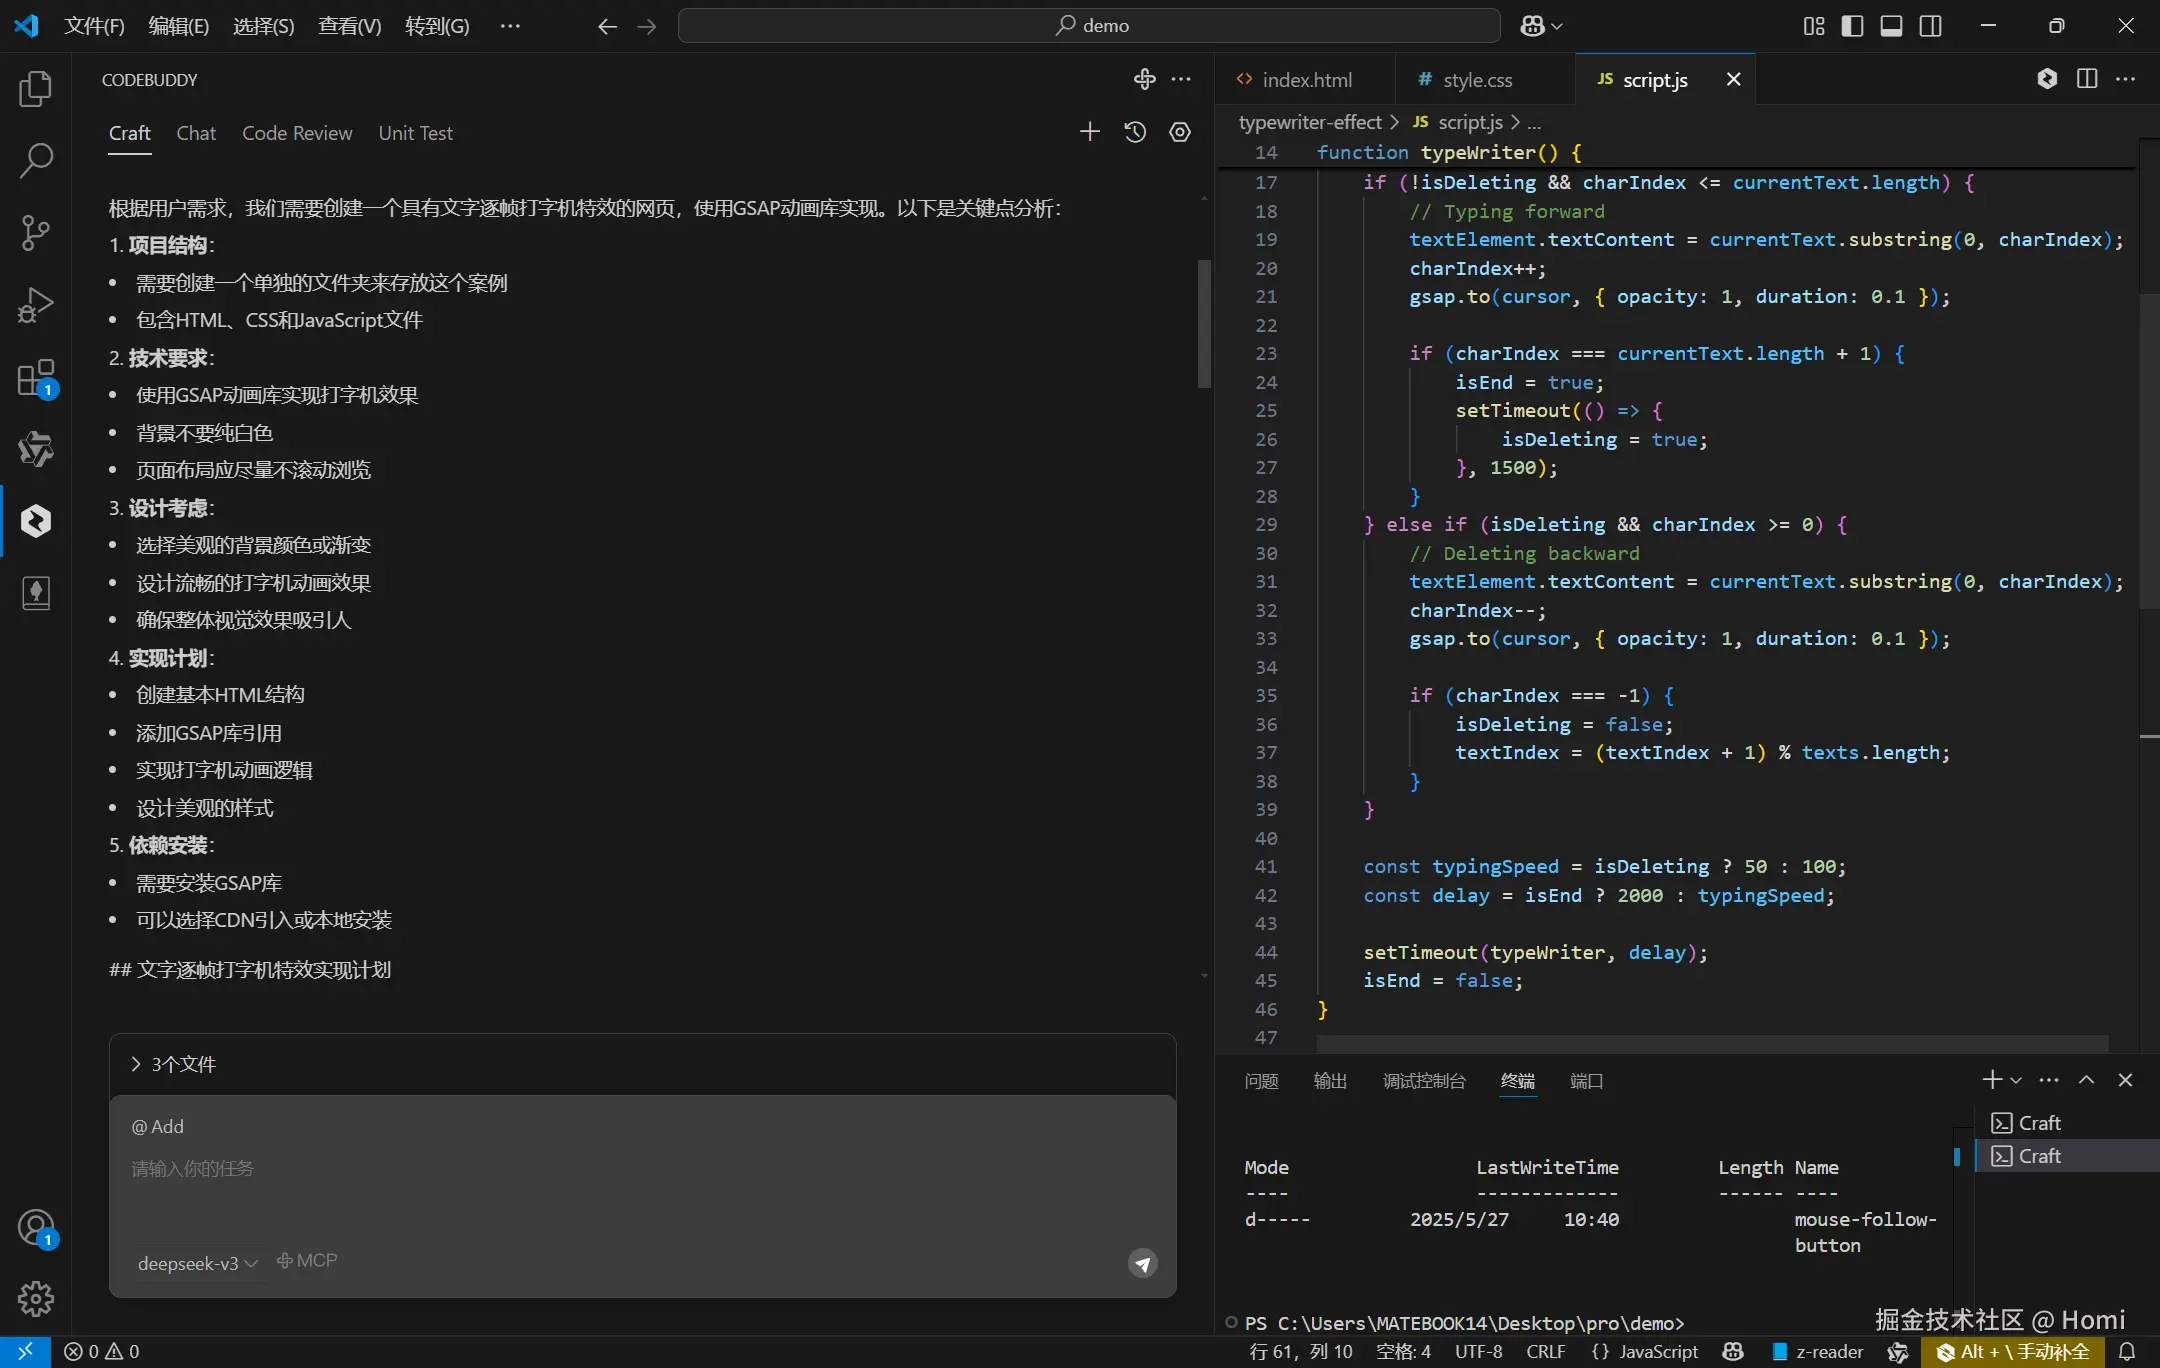Click the chat history icon in CodeBuddy
Screen dimensions: 2160x1368
(1135, 132)
